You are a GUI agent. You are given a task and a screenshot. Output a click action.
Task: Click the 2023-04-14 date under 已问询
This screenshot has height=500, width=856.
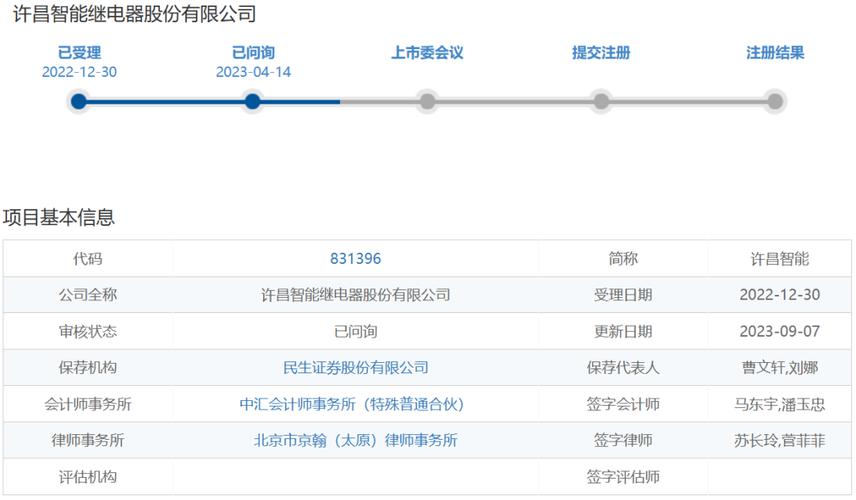253,72
